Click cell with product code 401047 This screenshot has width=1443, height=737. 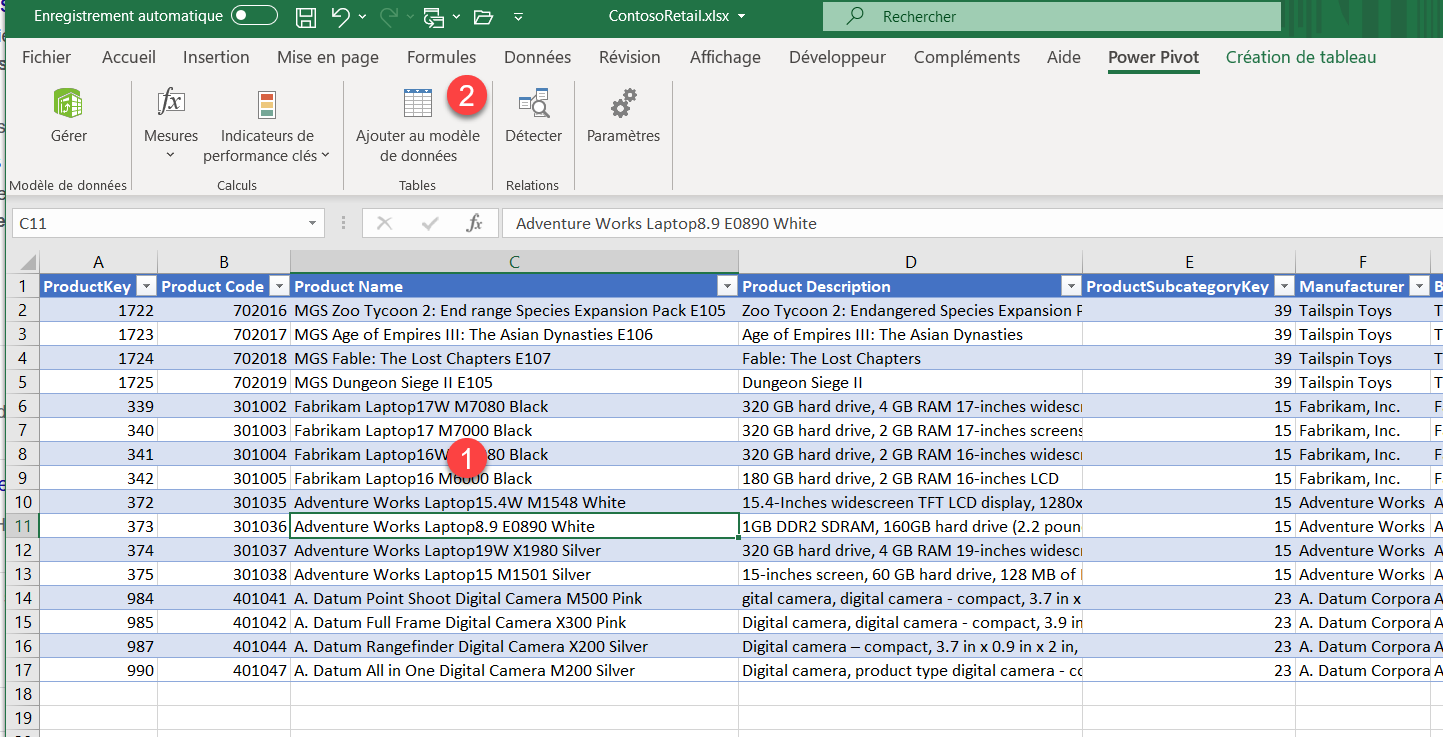point(224,670)
